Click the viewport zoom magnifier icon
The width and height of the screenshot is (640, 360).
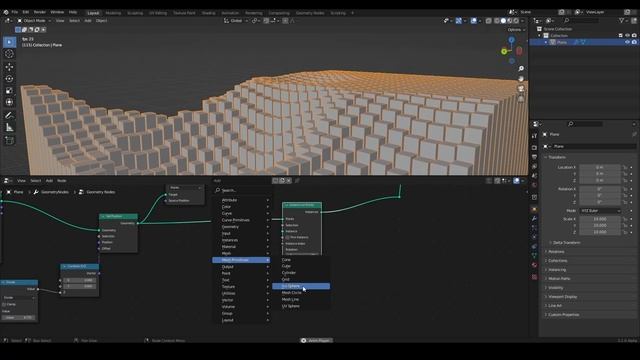click(521, 69)
